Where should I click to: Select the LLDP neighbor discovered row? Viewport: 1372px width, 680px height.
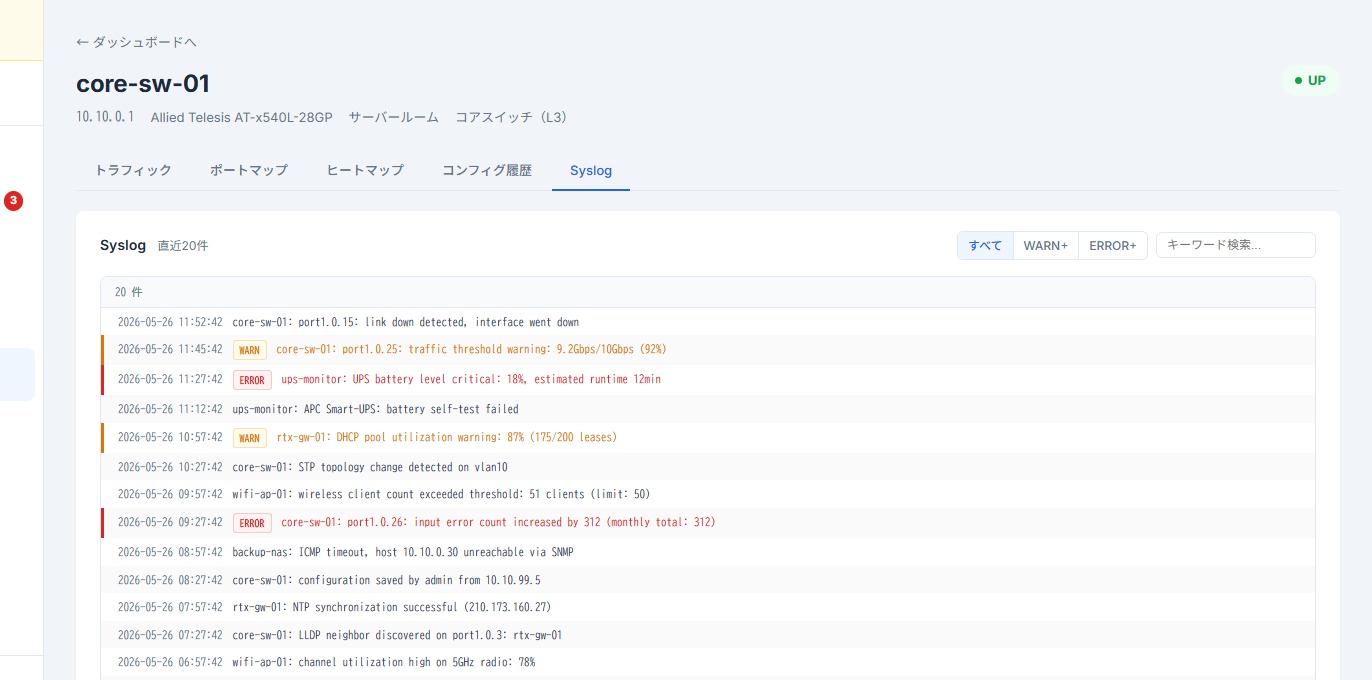(x=708, y=635)
